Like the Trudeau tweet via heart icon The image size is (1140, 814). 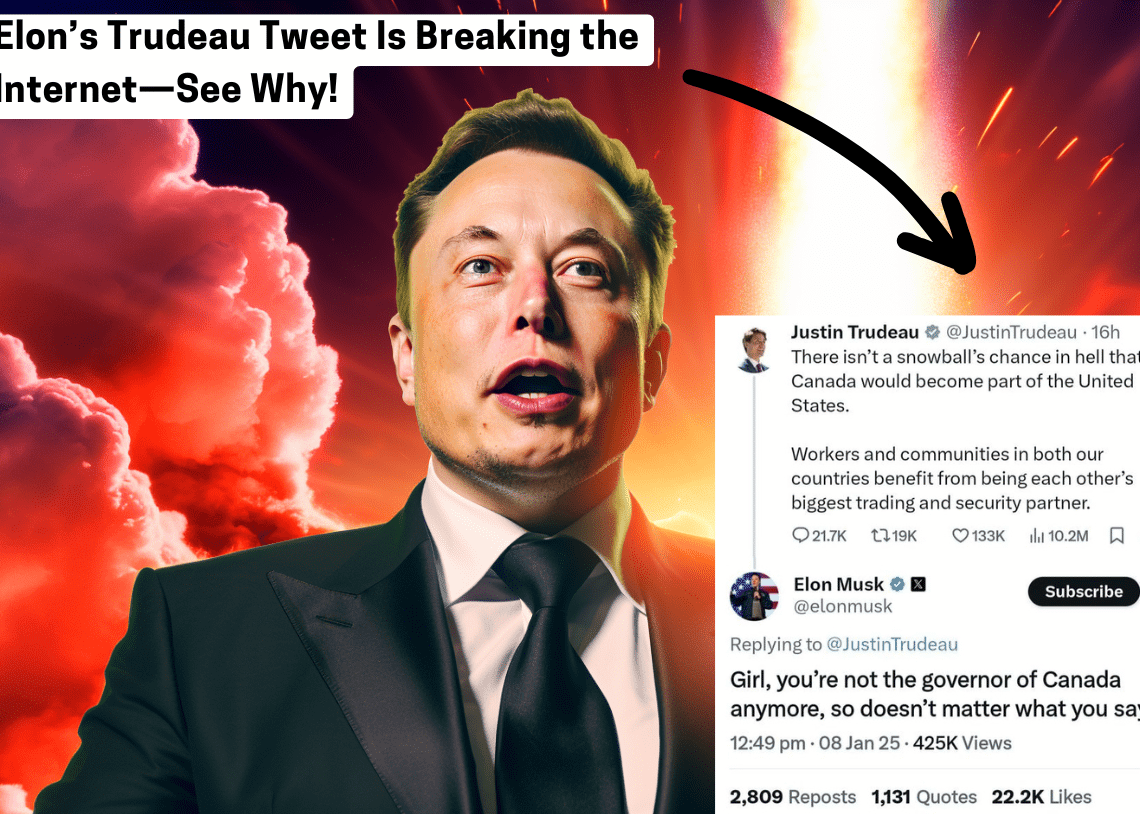tap(960, 536)
